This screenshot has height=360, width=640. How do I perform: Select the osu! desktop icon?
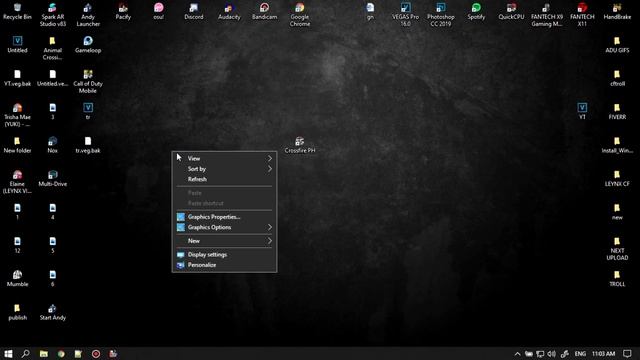158,11
